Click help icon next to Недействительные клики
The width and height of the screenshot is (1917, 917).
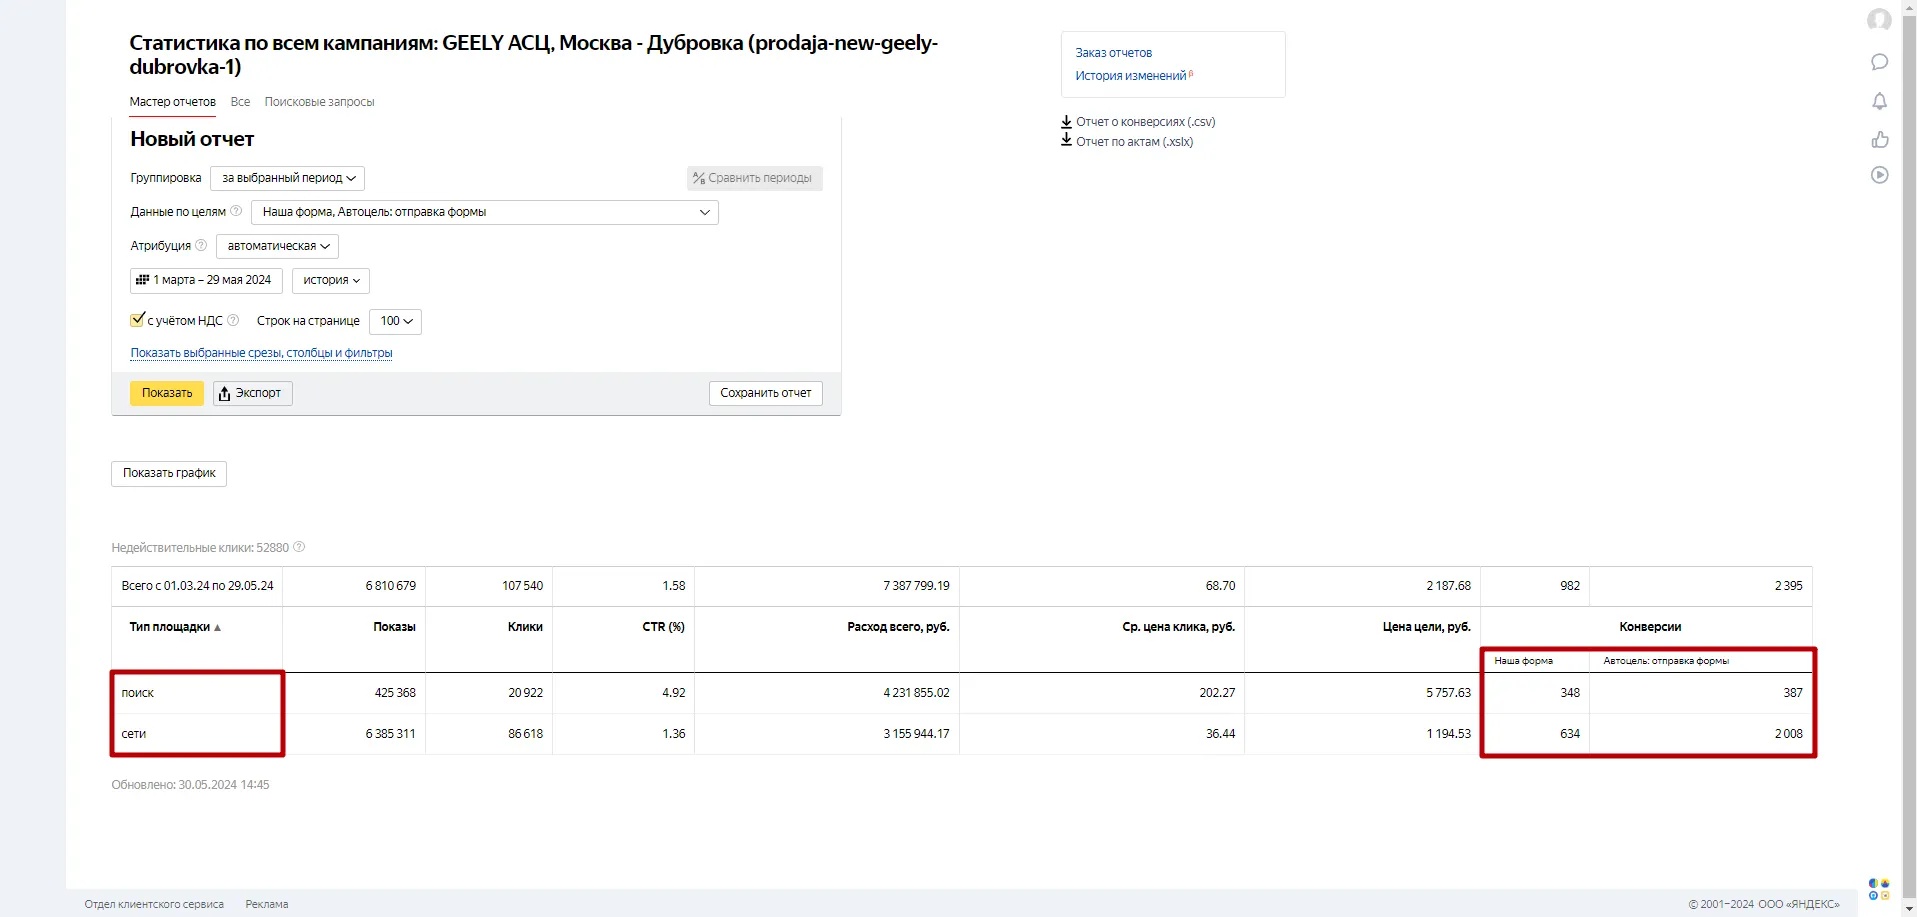click(299, 547)
